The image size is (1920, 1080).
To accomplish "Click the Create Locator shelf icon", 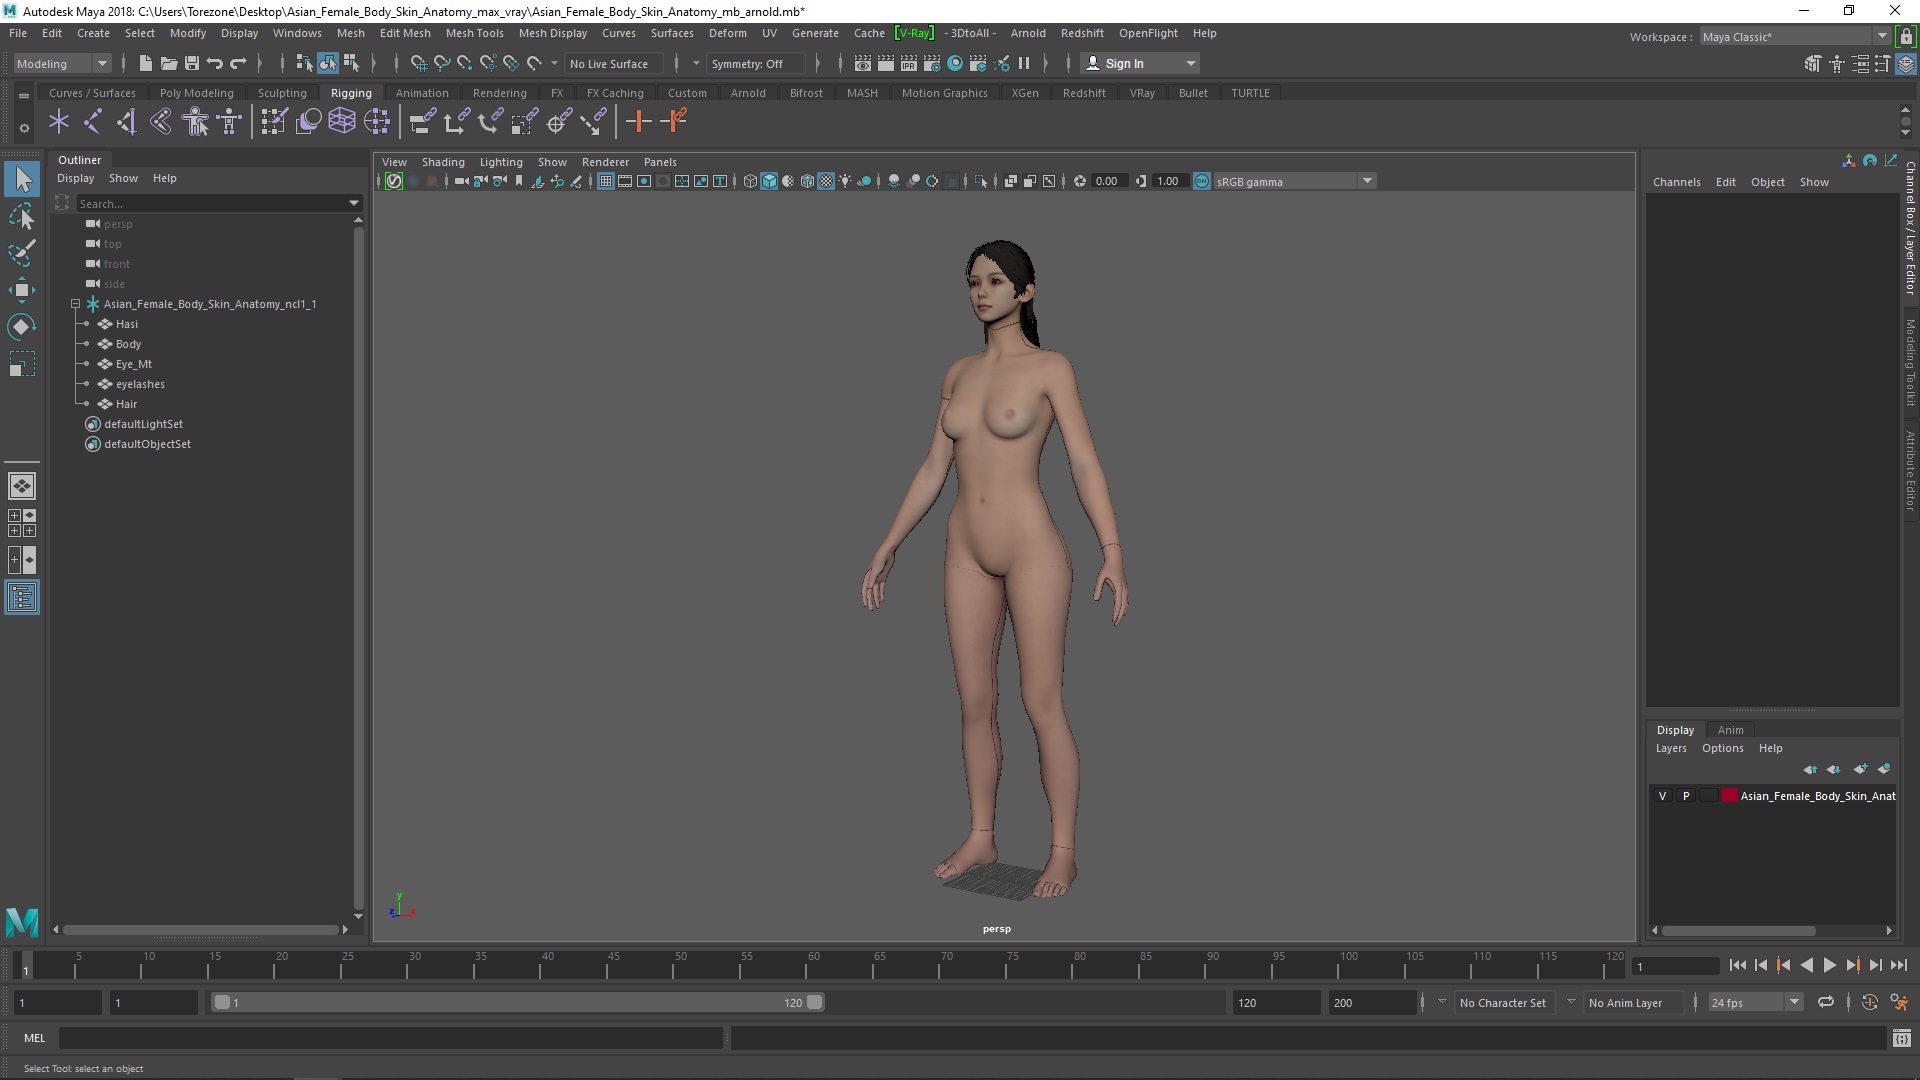I will (59, 122).
